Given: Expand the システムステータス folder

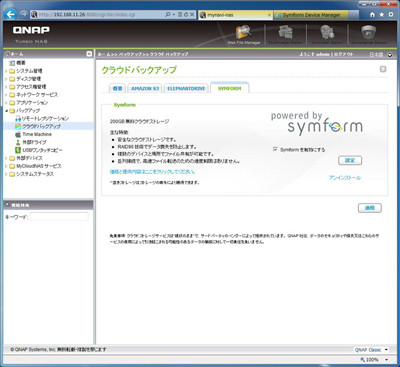Looking at the screenshot, I should coord(6,174).
